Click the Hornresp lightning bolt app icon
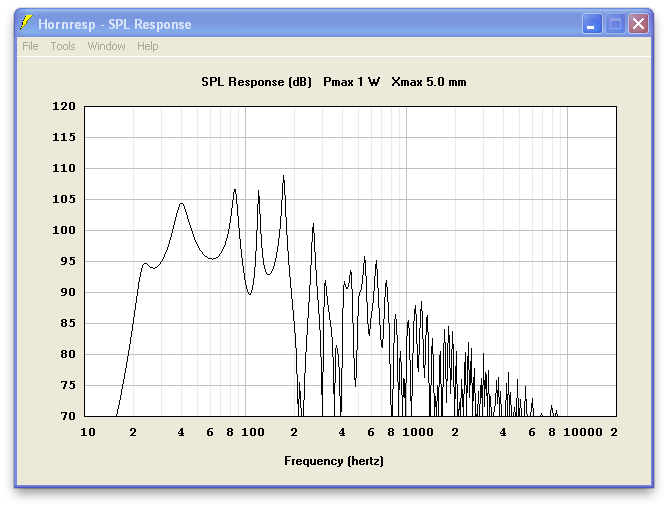Image resolution: width=668 pixels, height=508 pixels. (26, 23)
